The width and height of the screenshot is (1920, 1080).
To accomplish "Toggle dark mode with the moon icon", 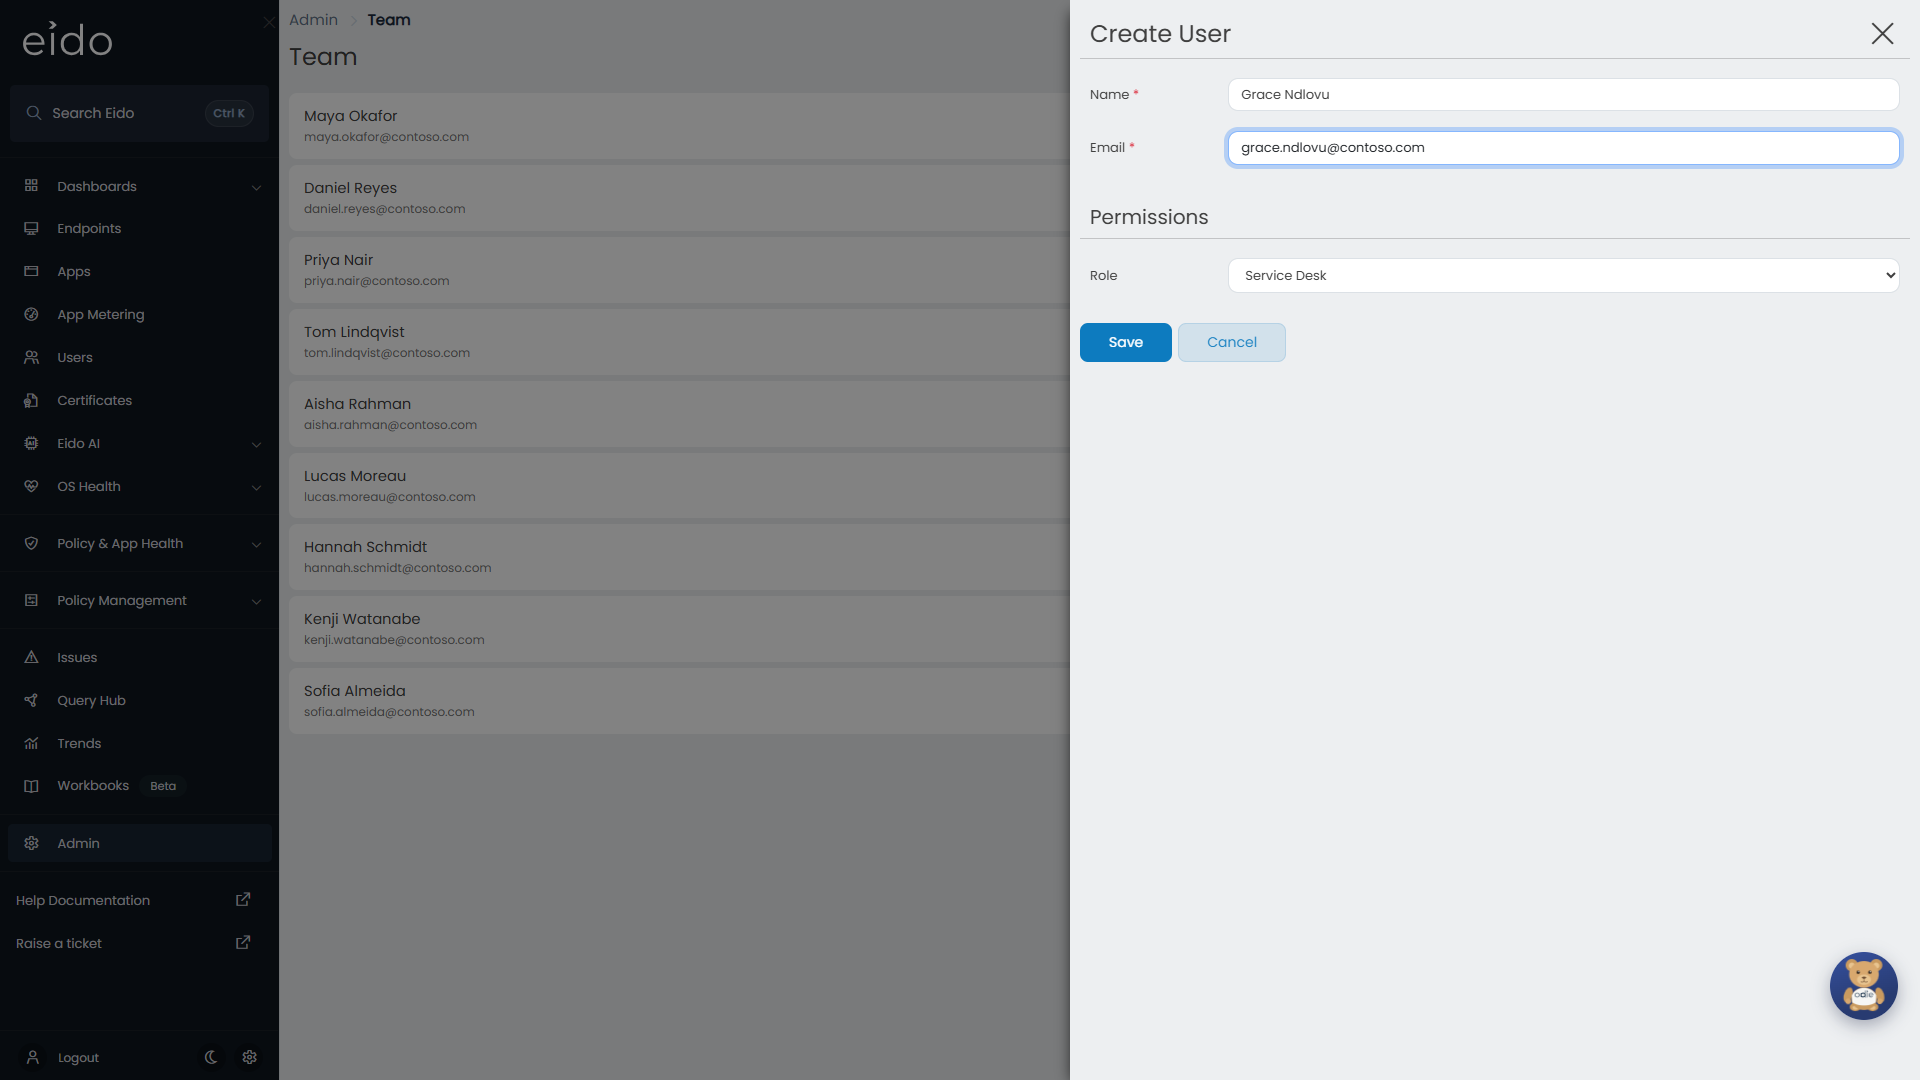I will click(x=211, y=1057).
